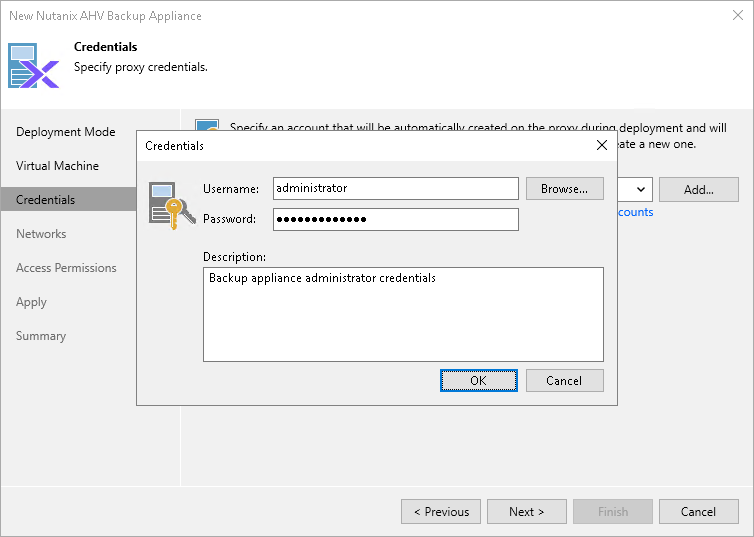Close the Credentials dialog with X
Viewport: 754px width, 537px height.
click(601, 145)
